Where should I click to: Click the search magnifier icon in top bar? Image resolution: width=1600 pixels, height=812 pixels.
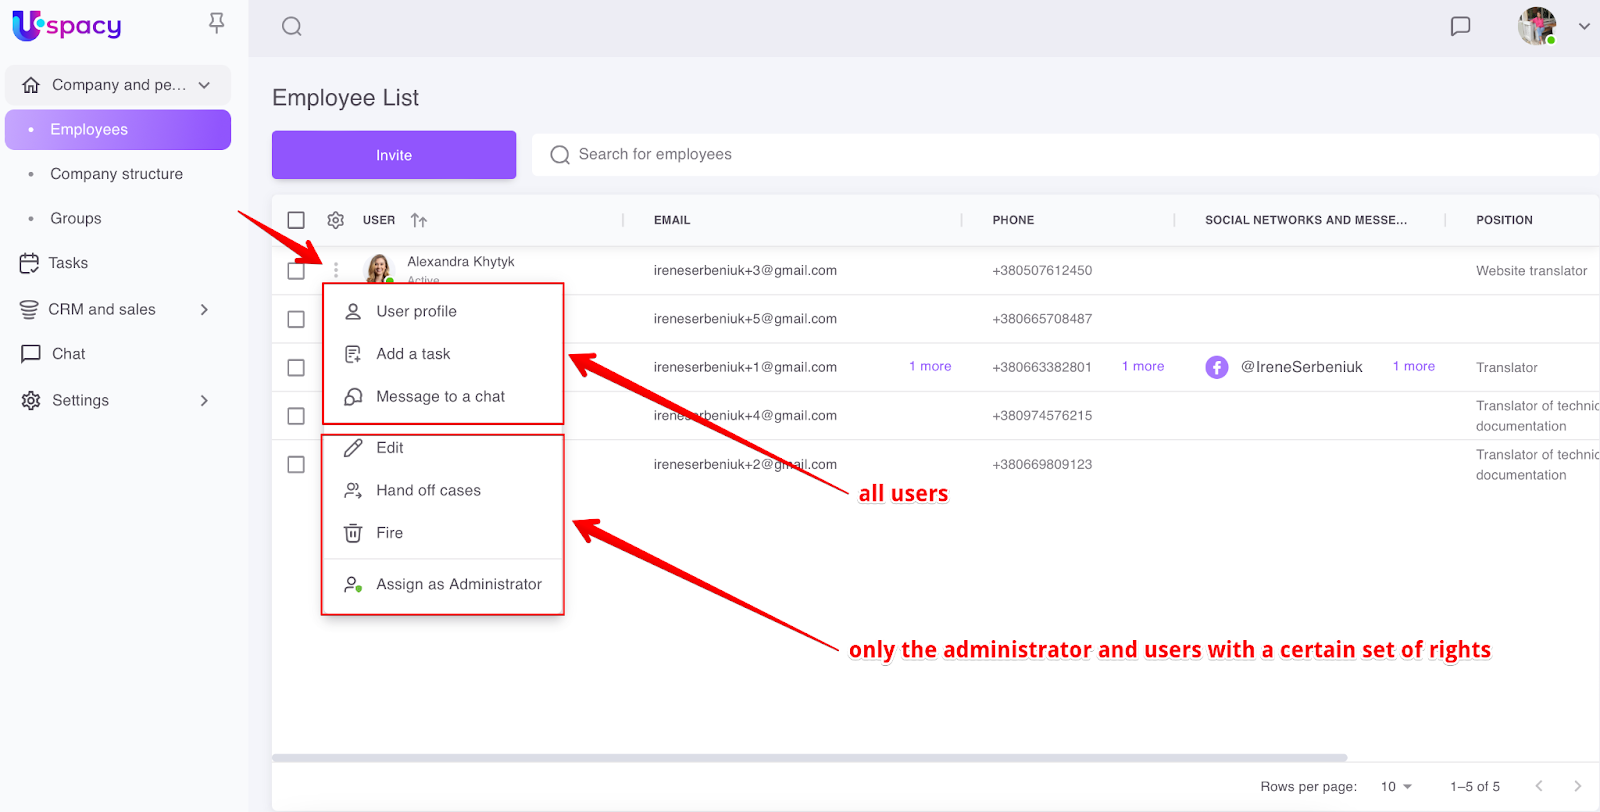click(292, 27)
